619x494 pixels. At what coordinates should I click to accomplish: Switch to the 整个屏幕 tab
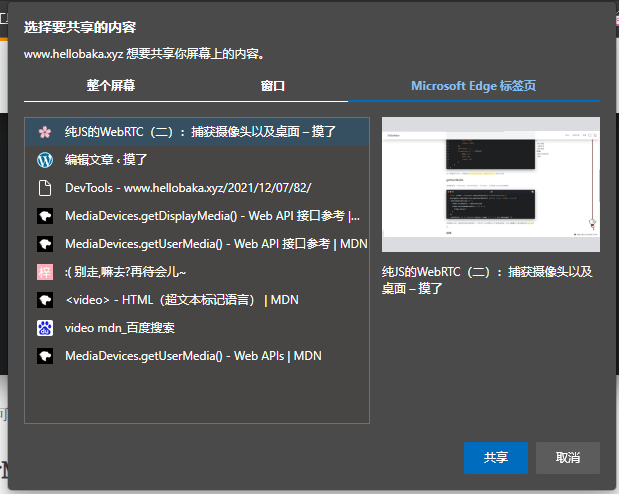[111, 86]
